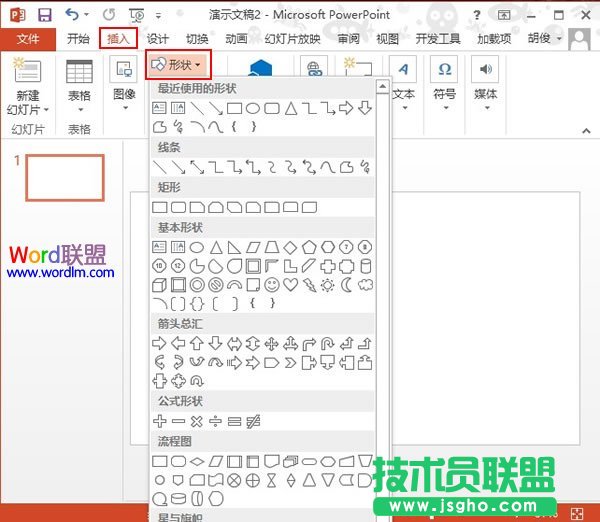This screenshot has height=522, width=600.
Task: Select the donut ring shape
Action: pos(197,285)
